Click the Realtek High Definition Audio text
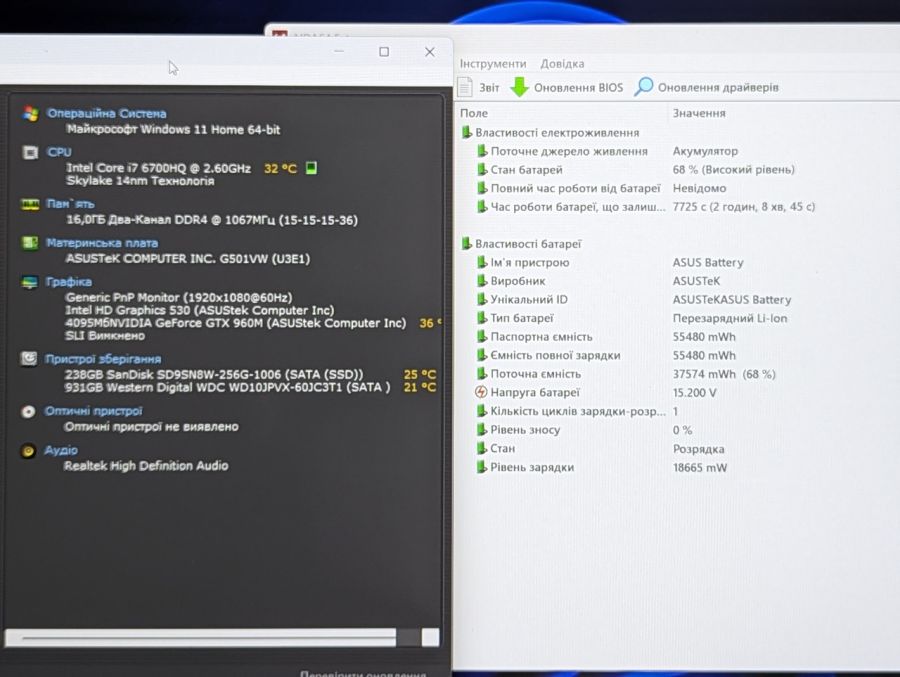Screen dimensions: 900x677 click(x=146, y=466)
